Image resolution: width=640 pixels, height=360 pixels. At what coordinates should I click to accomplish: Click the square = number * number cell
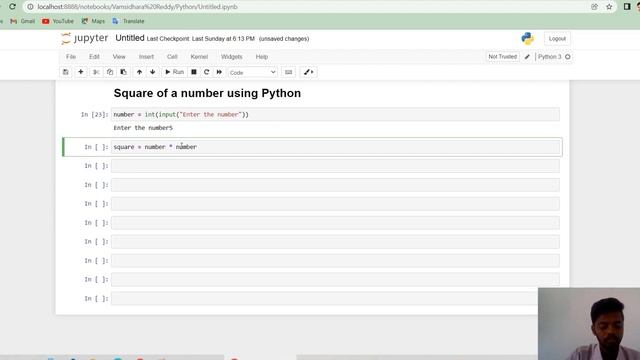tap(335, 147)
